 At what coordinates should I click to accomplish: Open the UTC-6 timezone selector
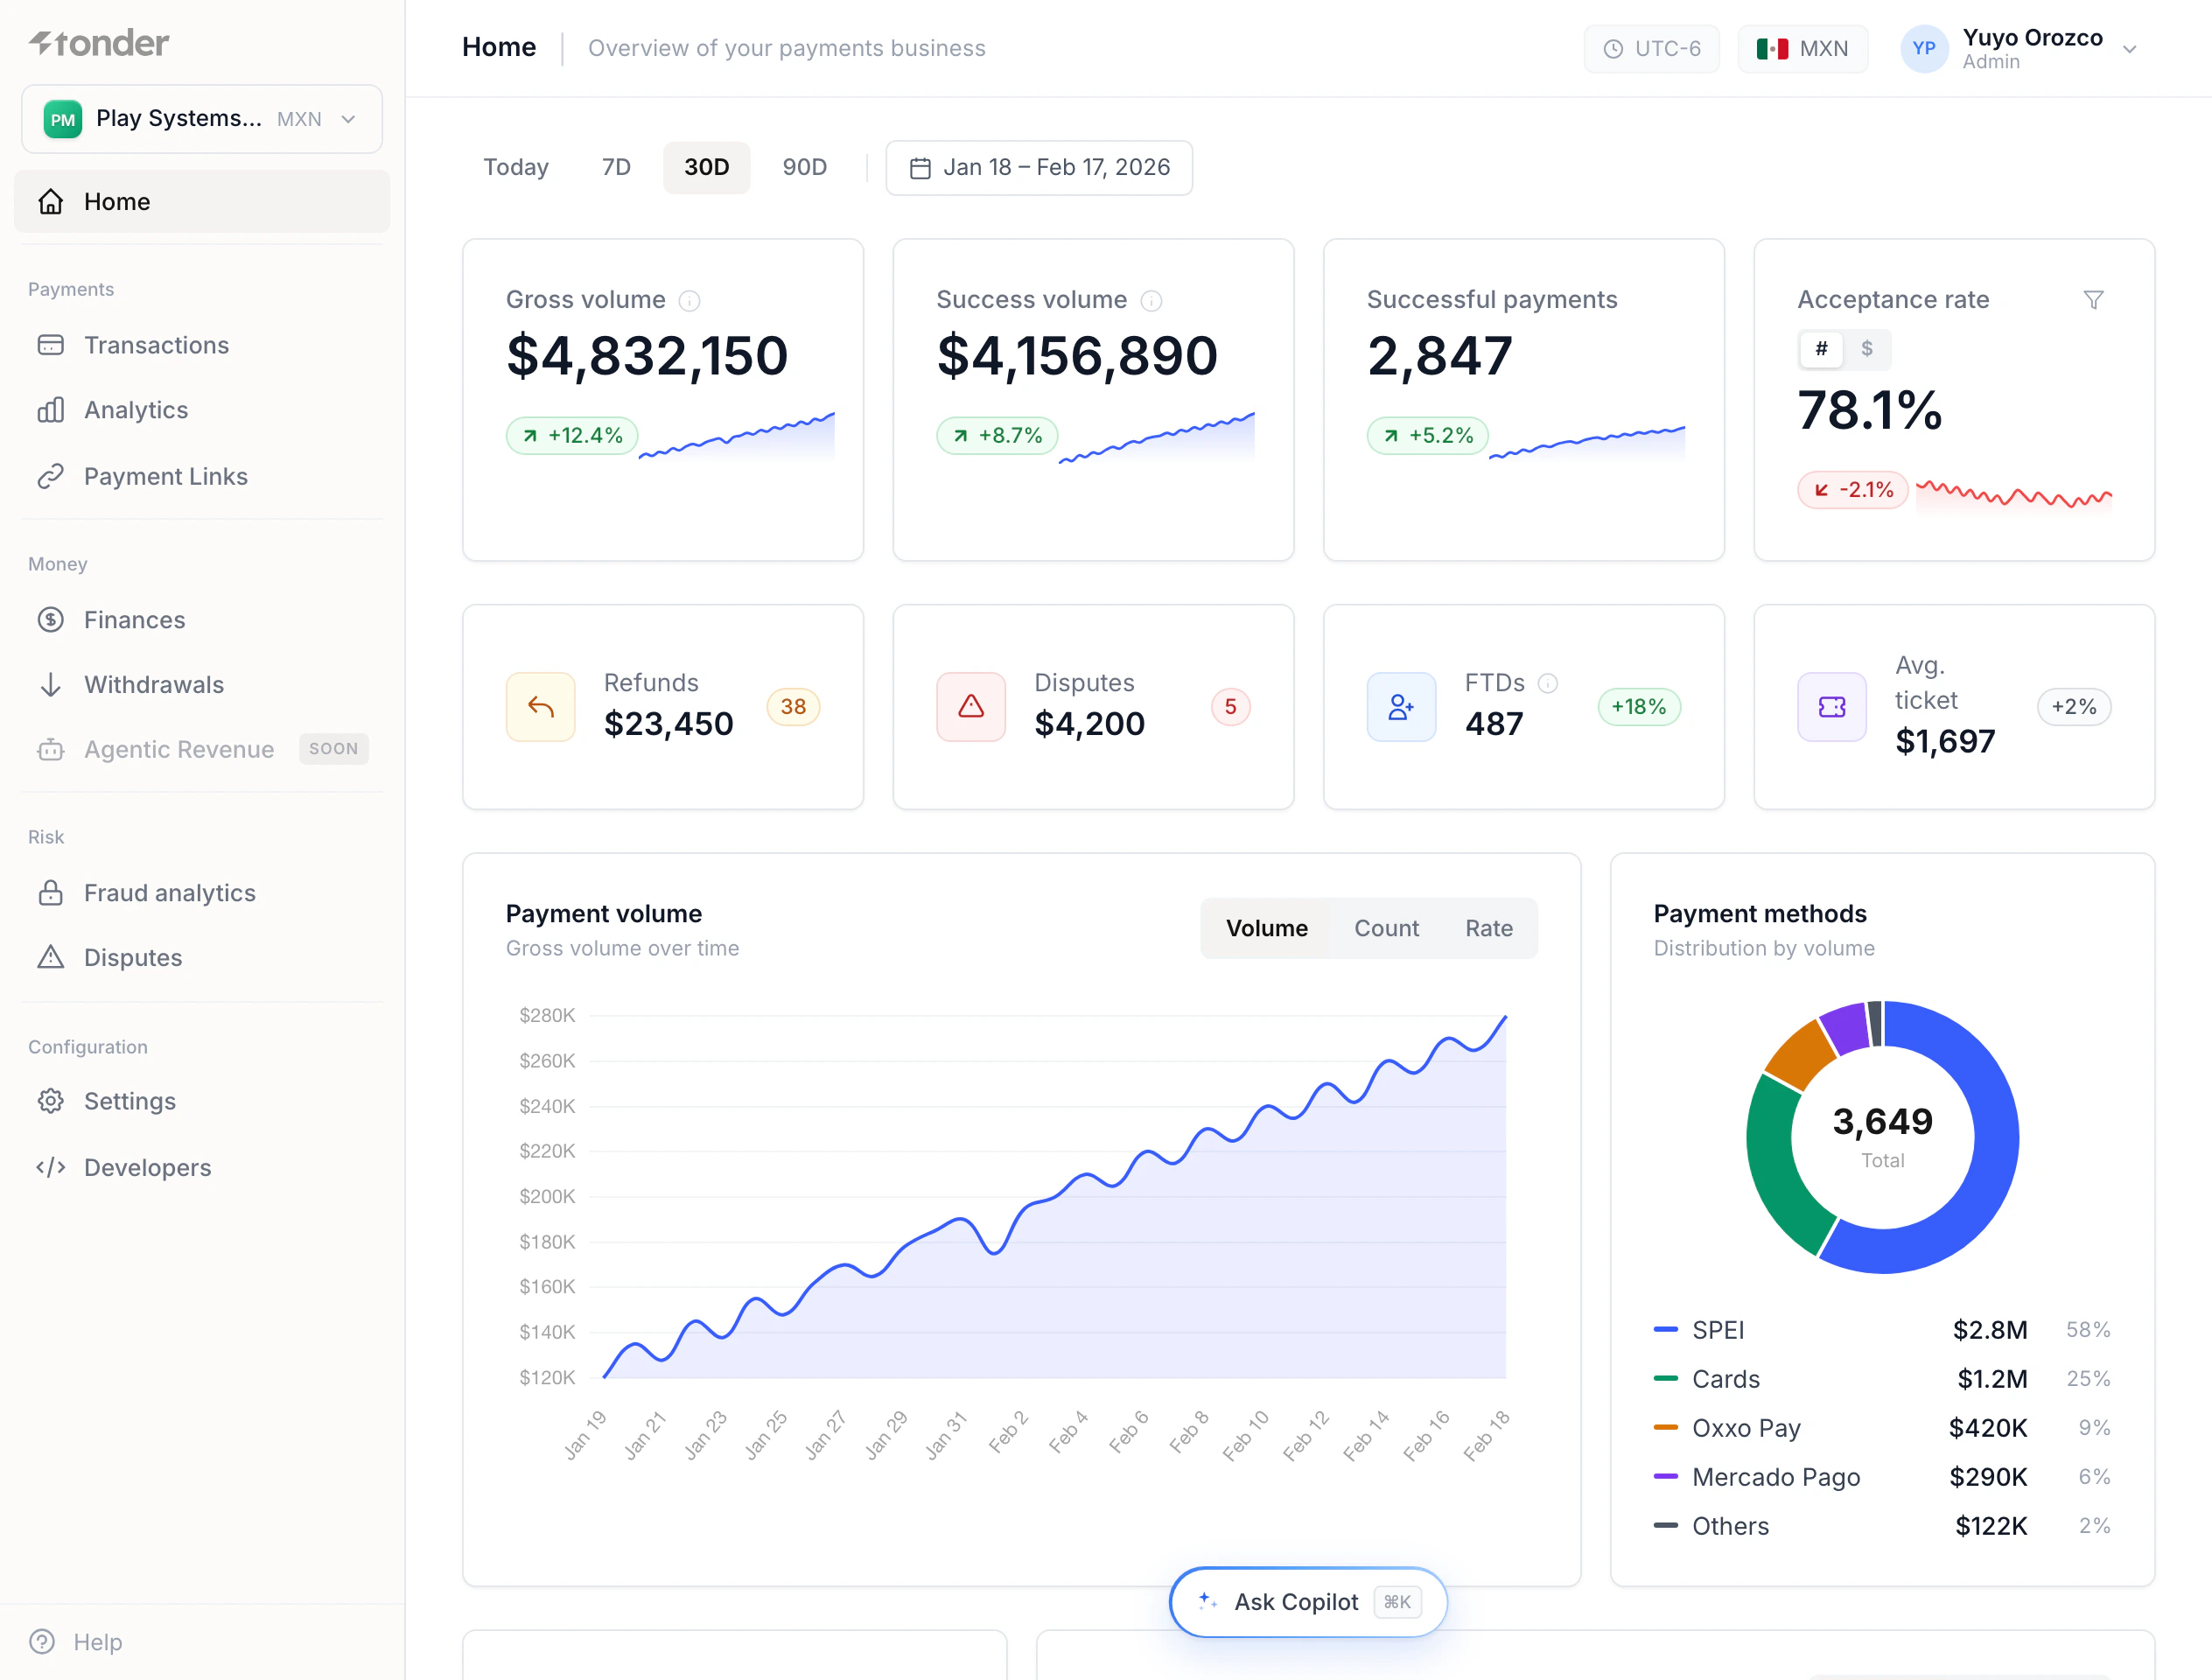point(1652,49)
